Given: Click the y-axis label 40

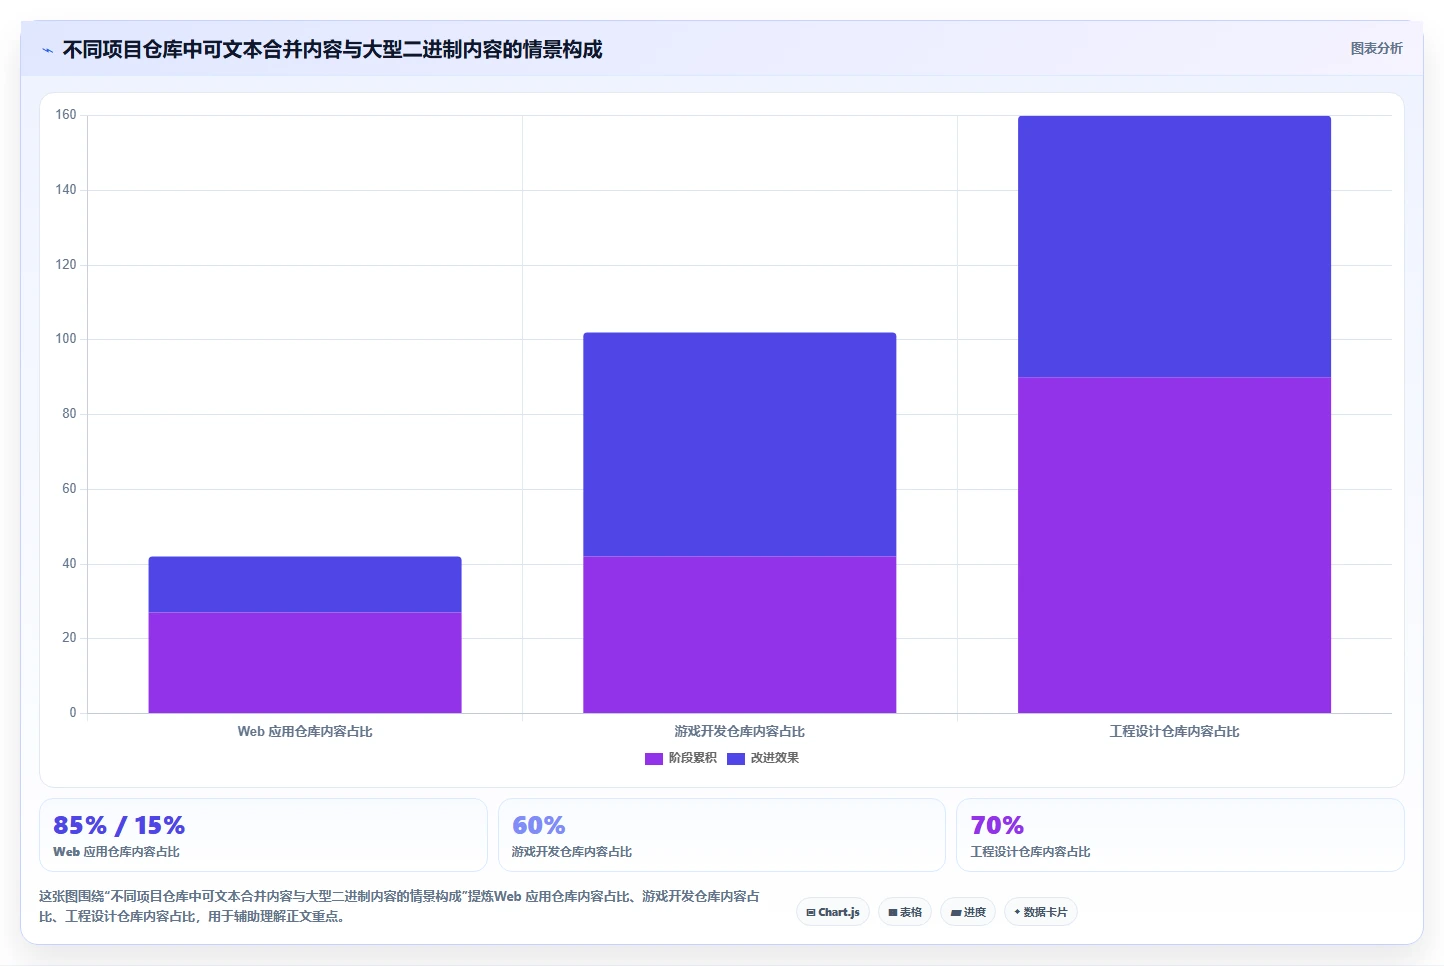Looking at the screenshot, I should [69, 564].
